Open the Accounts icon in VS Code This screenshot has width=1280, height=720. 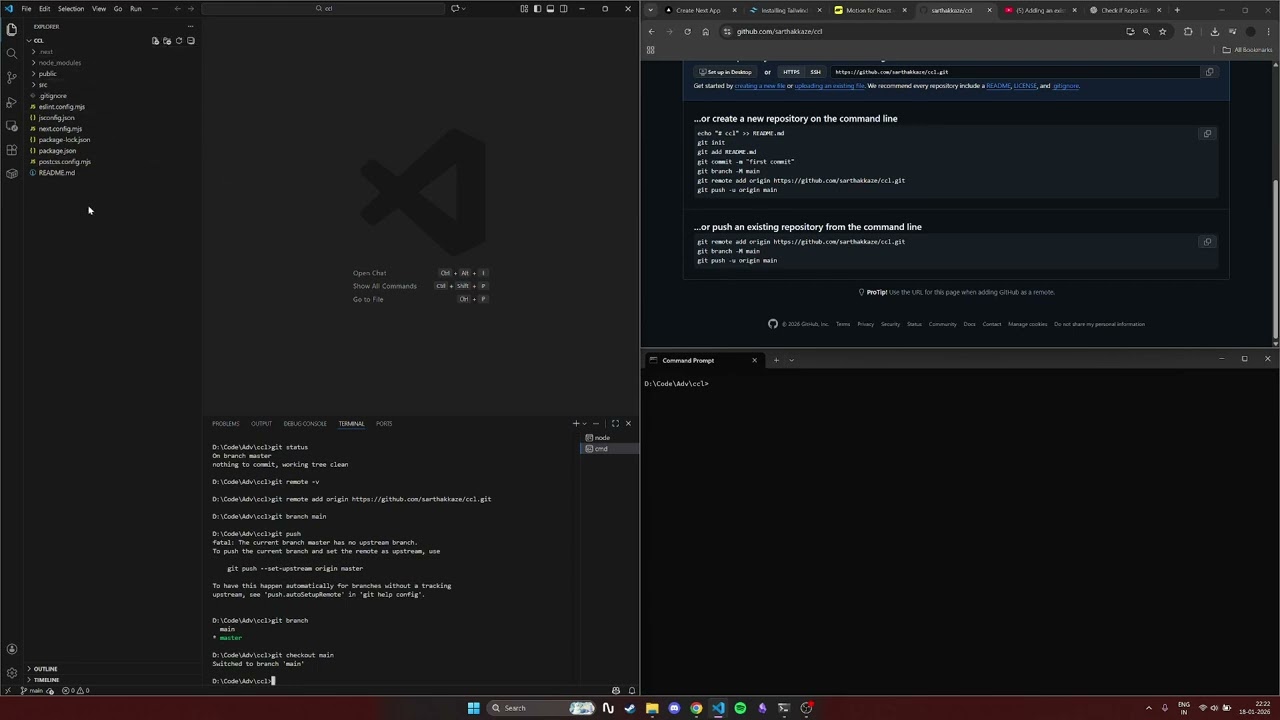[12, 649]
